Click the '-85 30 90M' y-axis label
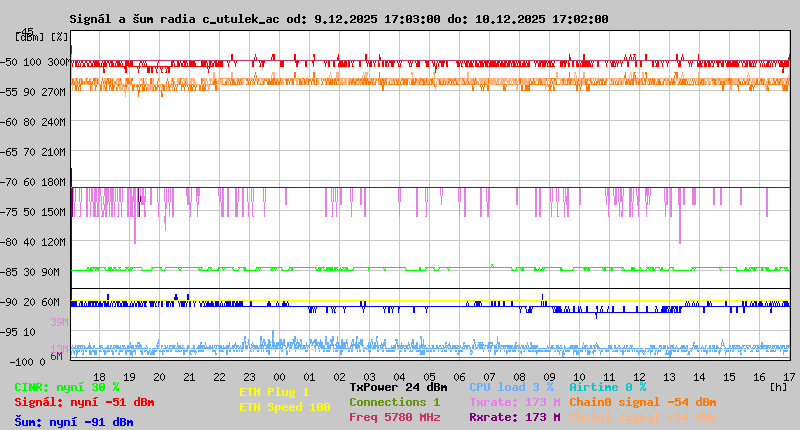 click(x=30, y=272)
